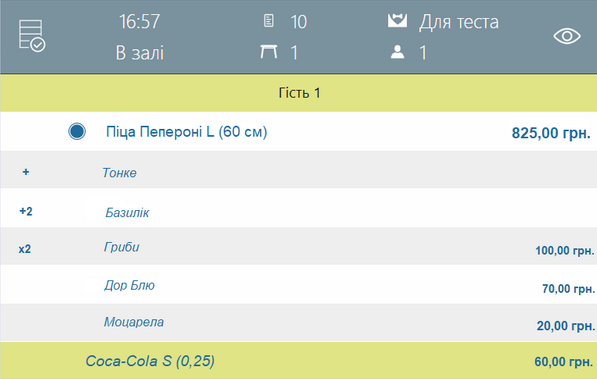
Task: Click the 16:57 order time
Action: tap(139, 21)
